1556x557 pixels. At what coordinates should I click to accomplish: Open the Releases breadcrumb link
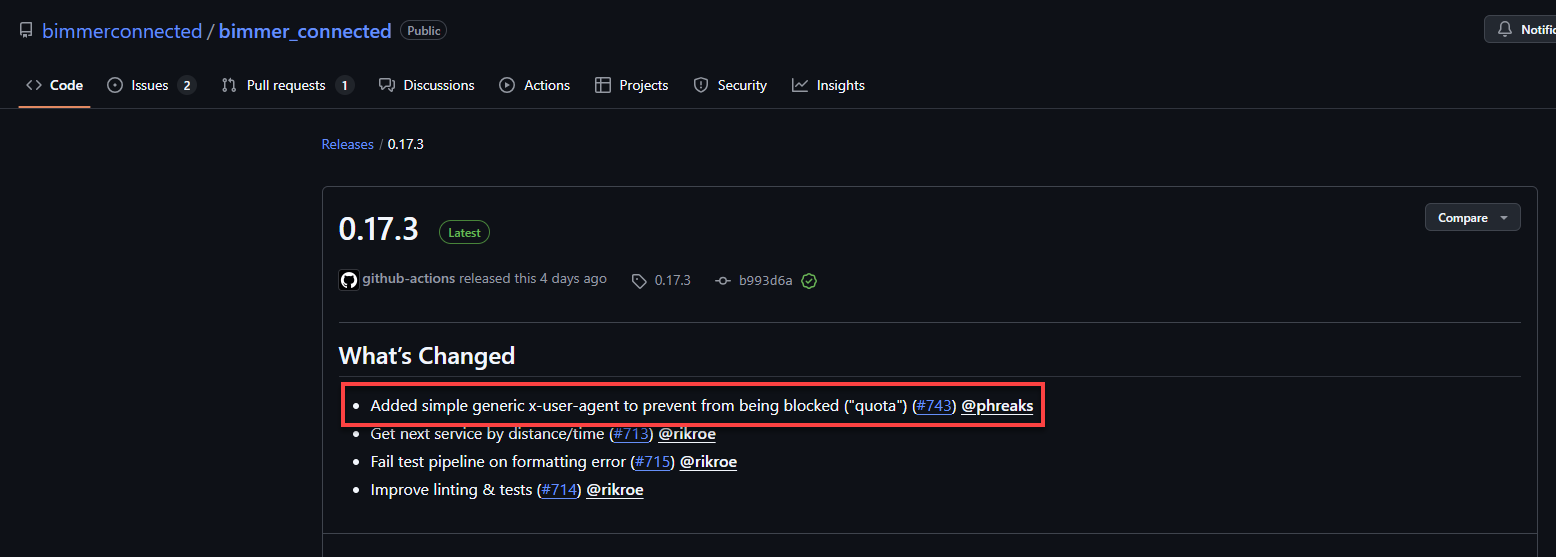pyautogui.click(x=347, y=144)
